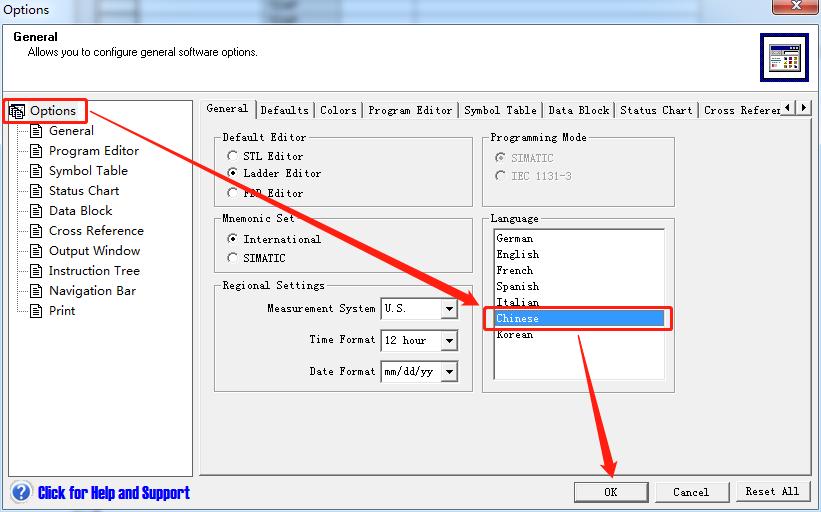Click the Navigation Bar page icon in tree
This screenshot has width=821, height=512.
click(x=37, y=291)
